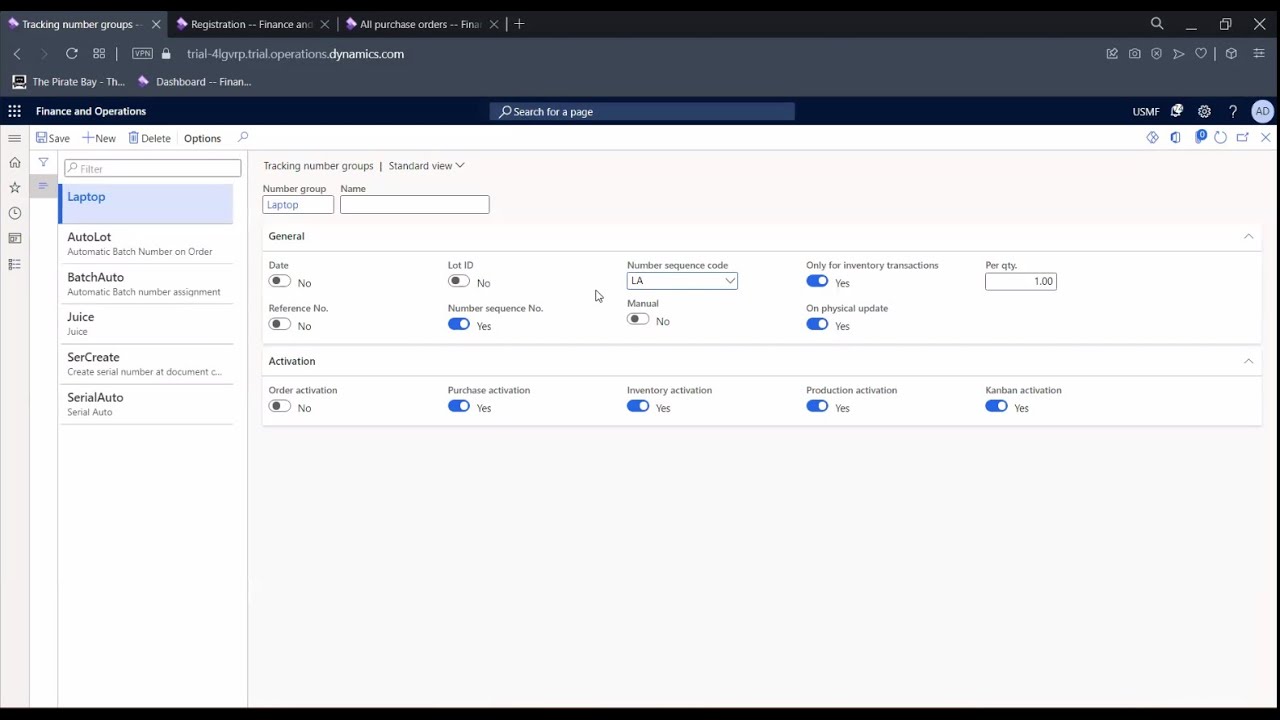The width and height of the screenshot is (1280, 720).
Task: Switch to the Registration browser tab
Action: 253,24
